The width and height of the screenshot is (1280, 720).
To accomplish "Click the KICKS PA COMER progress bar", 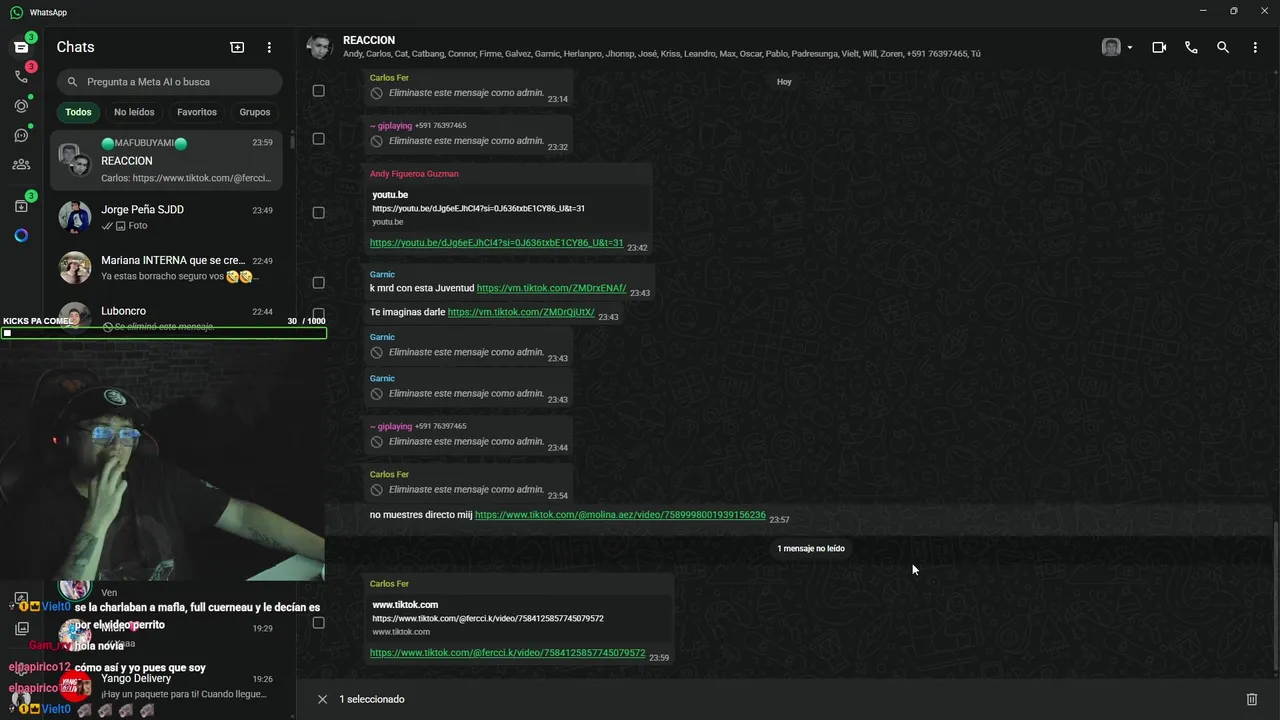I will point(164,333).
